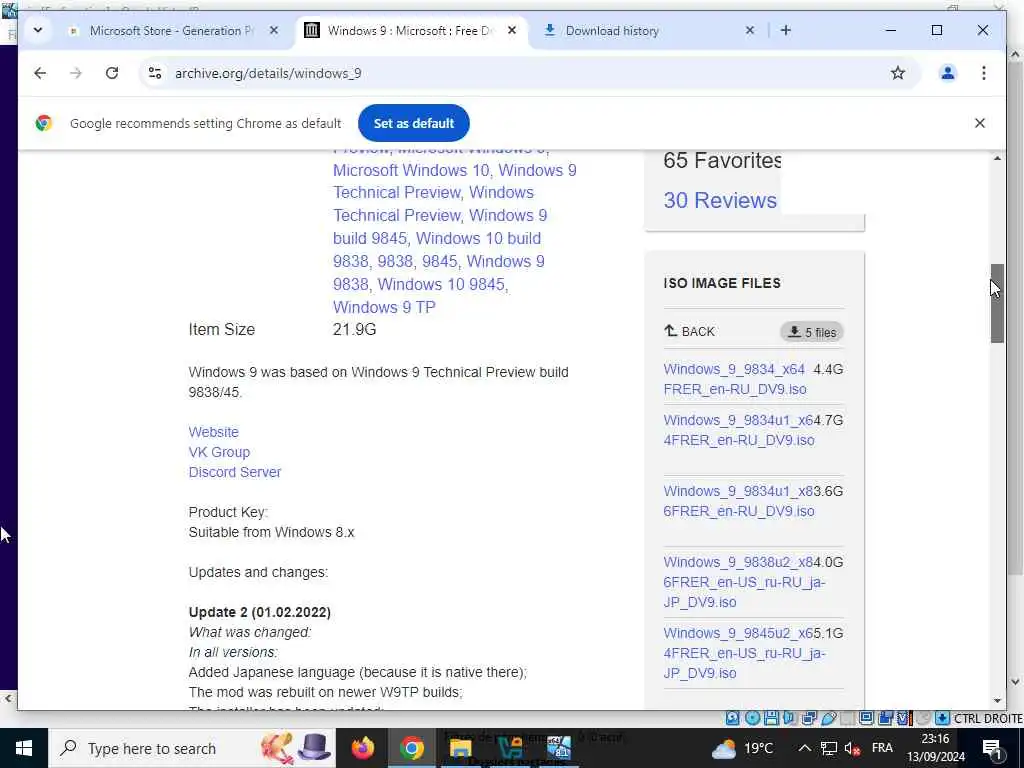
Task: Click VirtualBox optical disc status icon
Action: coord(752,718)
